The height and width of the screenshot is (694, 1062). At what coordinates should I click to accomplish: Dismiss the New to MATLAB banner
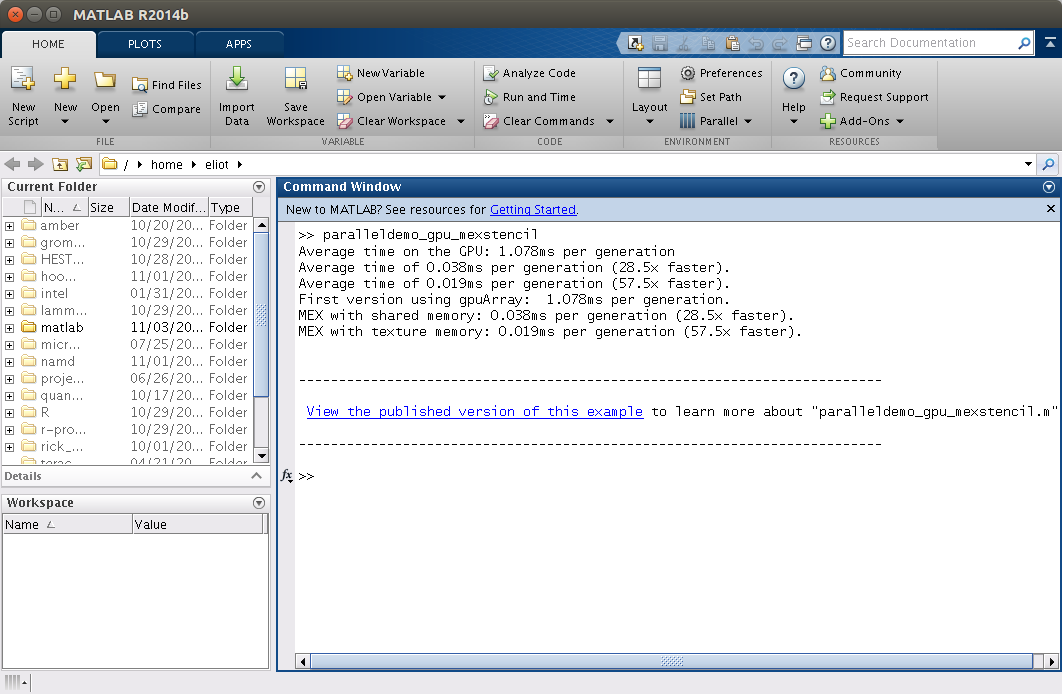tap(1050, 209)
